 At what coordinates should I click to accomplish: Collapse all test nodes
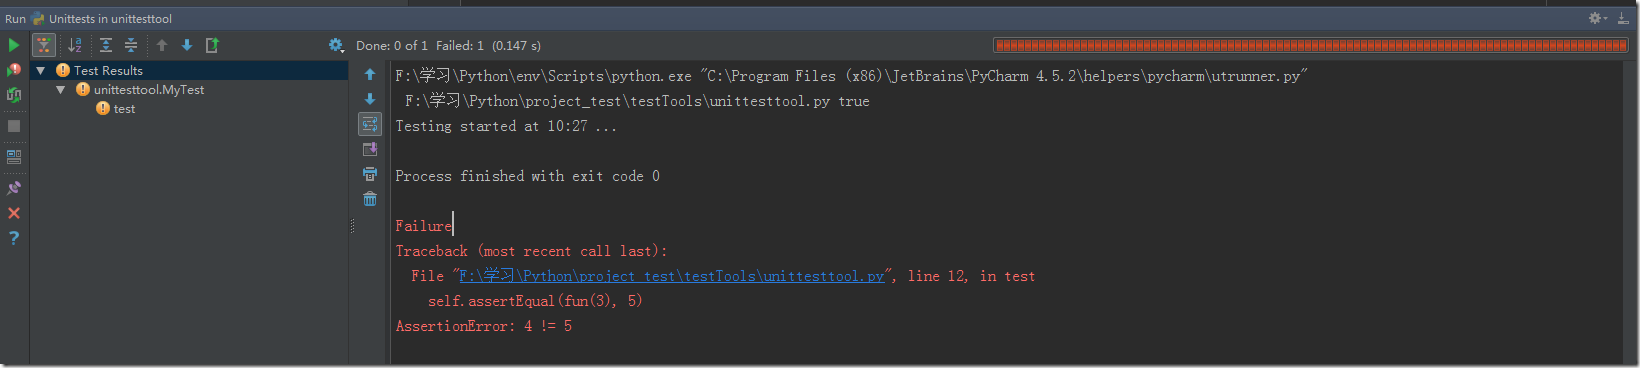(131, 45)
